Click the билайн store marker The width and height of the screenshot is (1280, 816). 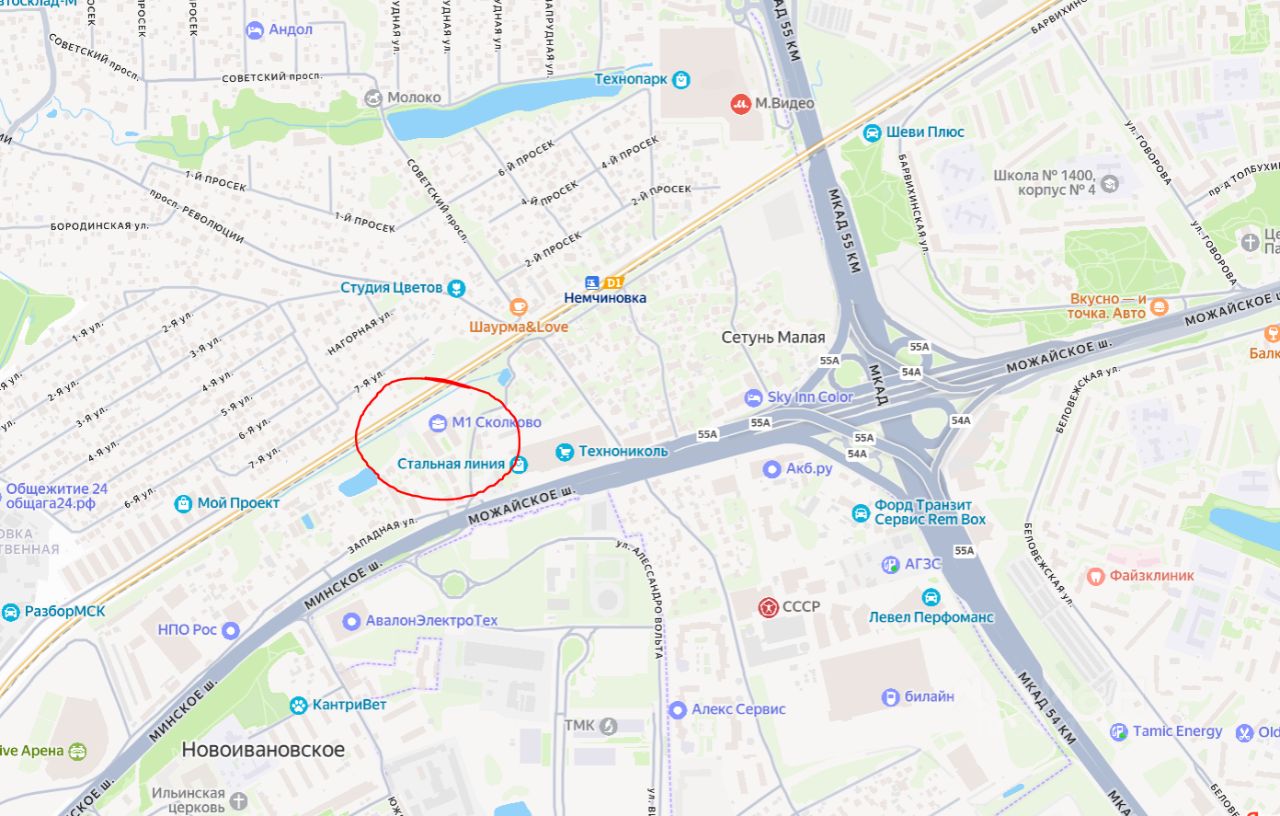click(890, 697)
